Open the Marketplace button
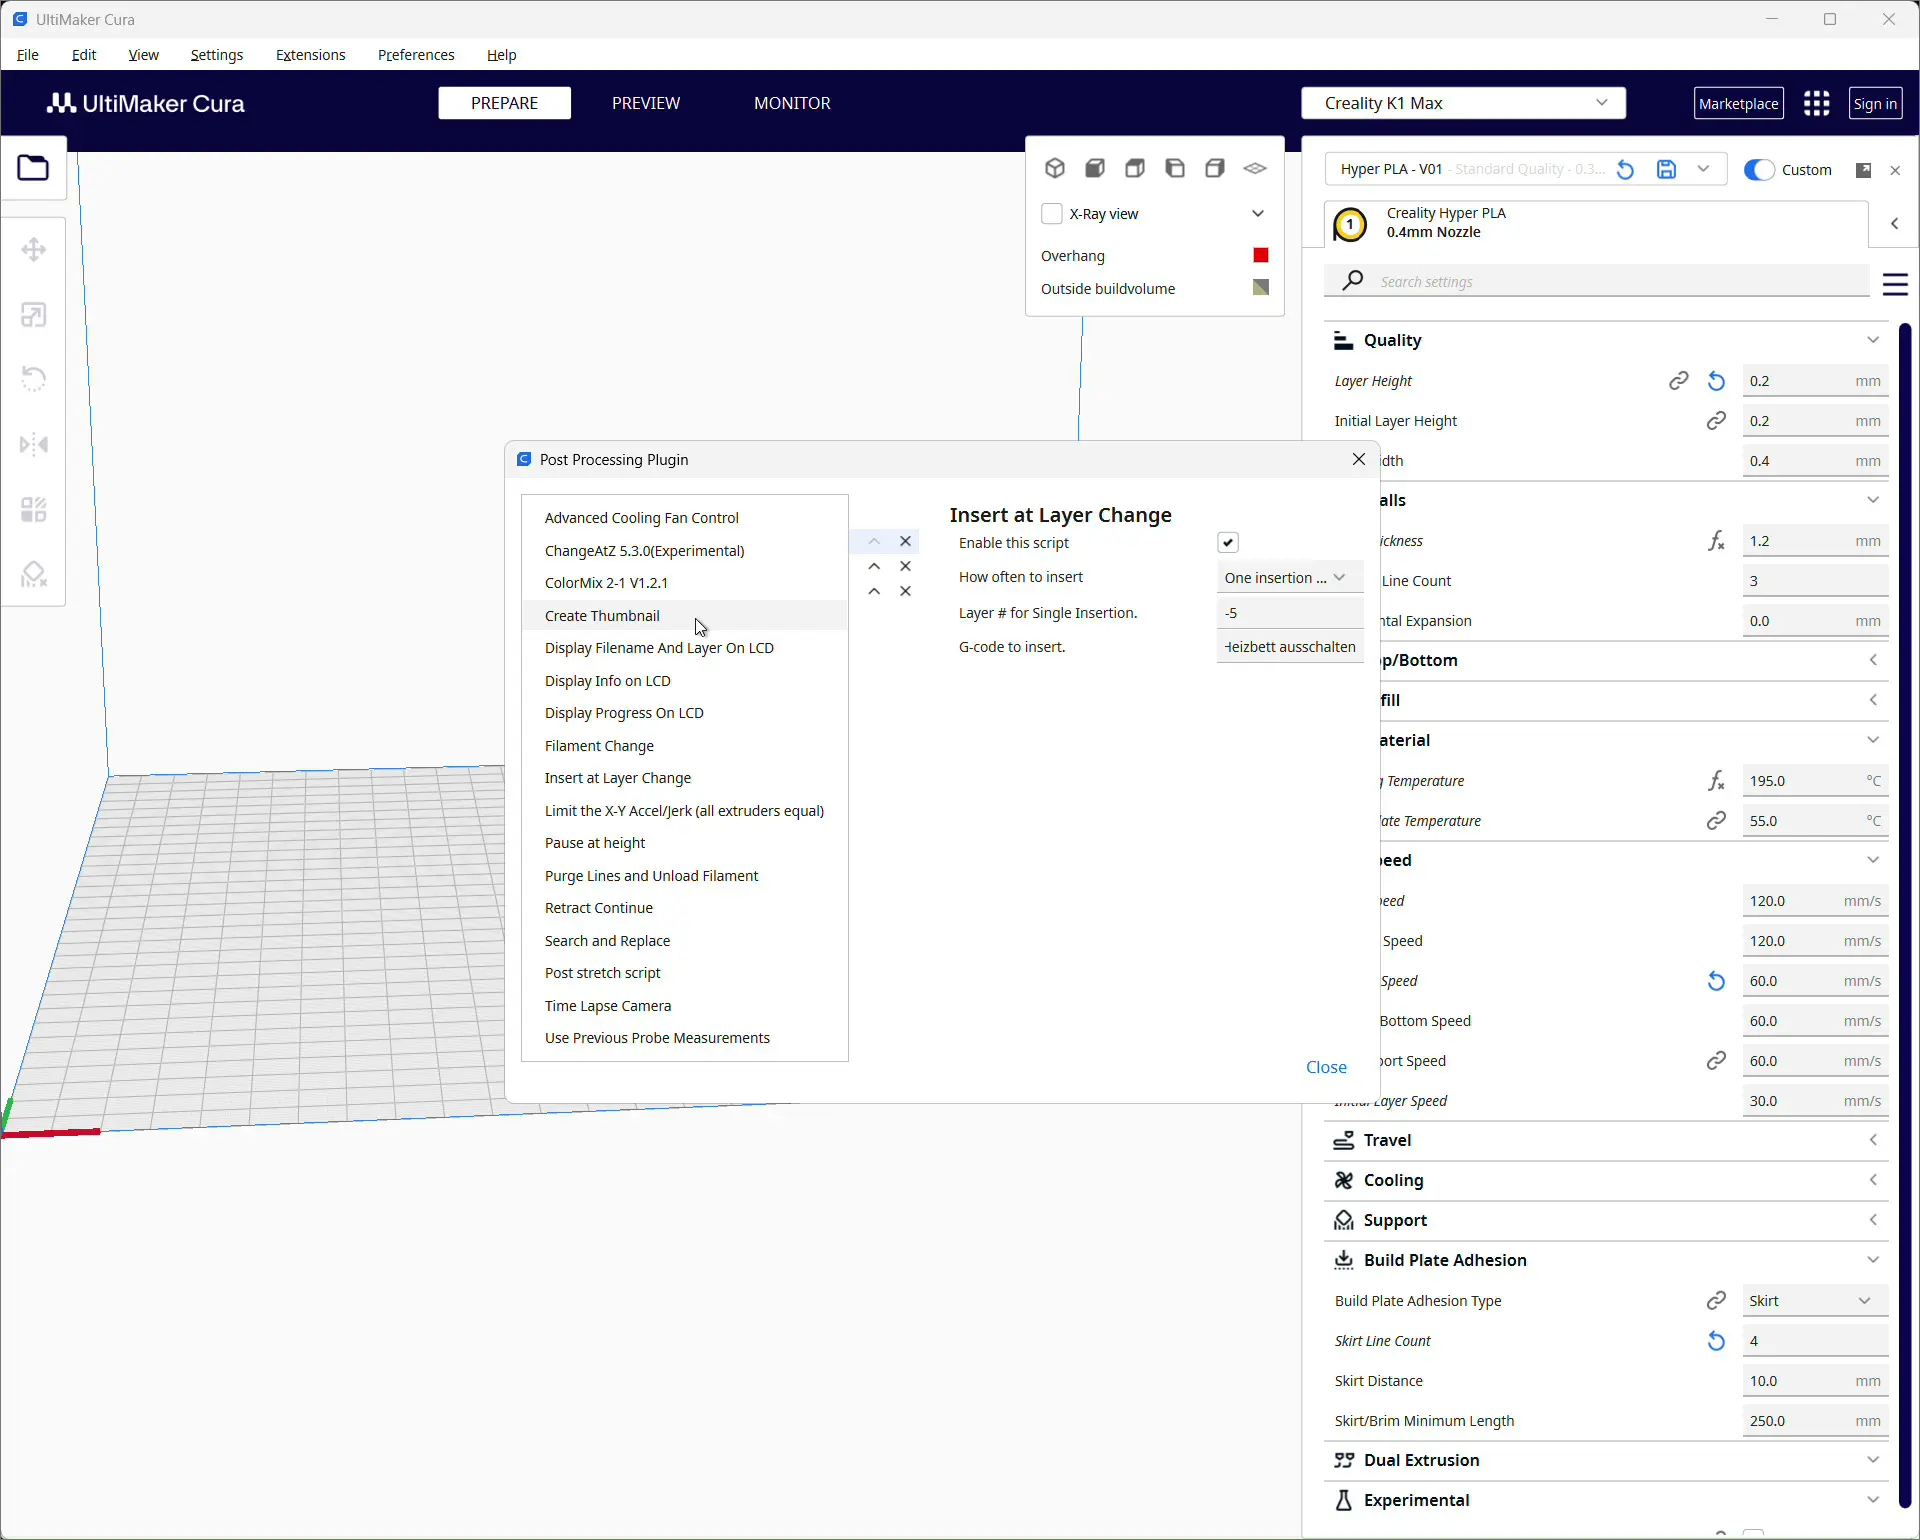The width and height of the screenshot is (1920, 1540). 1738,103
